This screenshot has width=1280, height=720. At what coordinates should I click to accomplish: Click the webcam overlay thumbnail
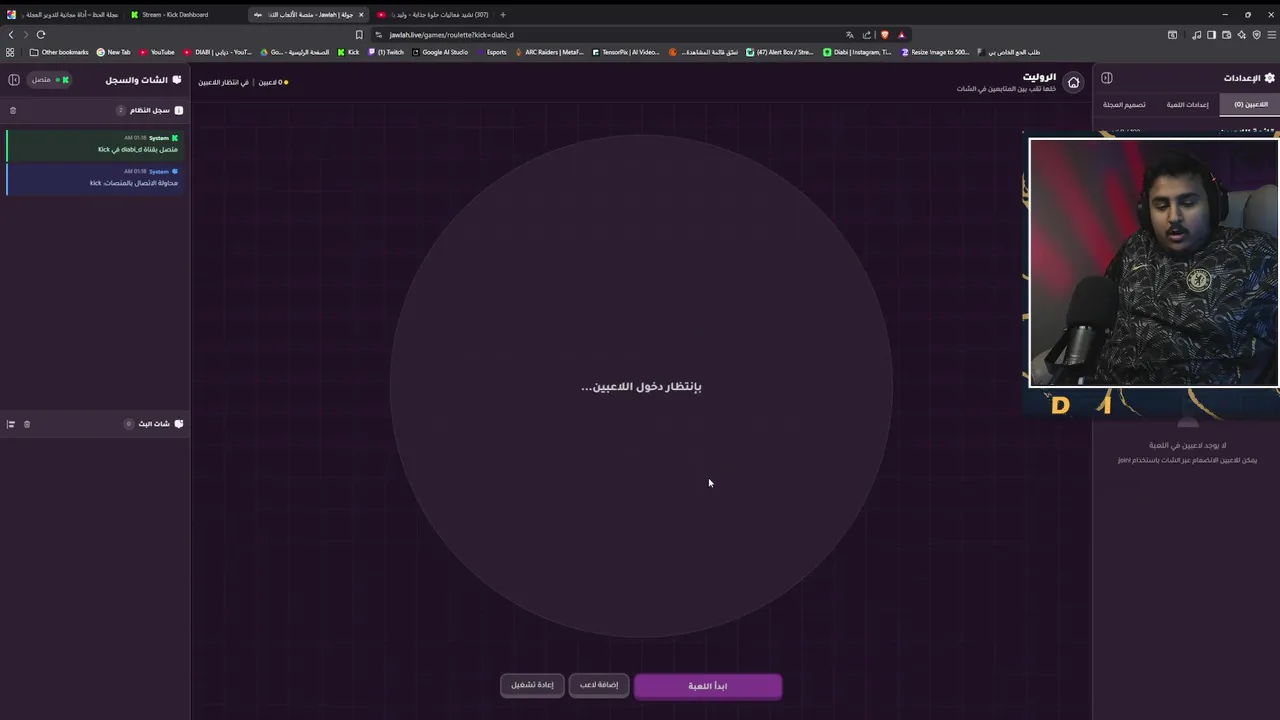click(1154, 263)
